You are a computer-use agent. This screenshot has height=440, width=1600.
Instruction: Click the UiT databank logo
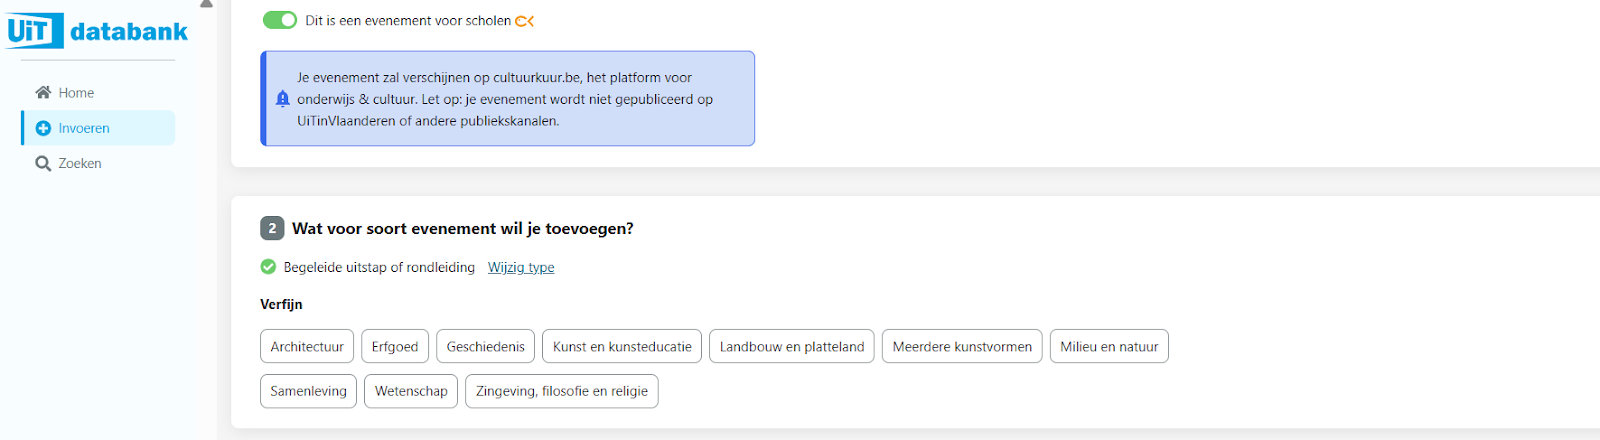[97, 31]
